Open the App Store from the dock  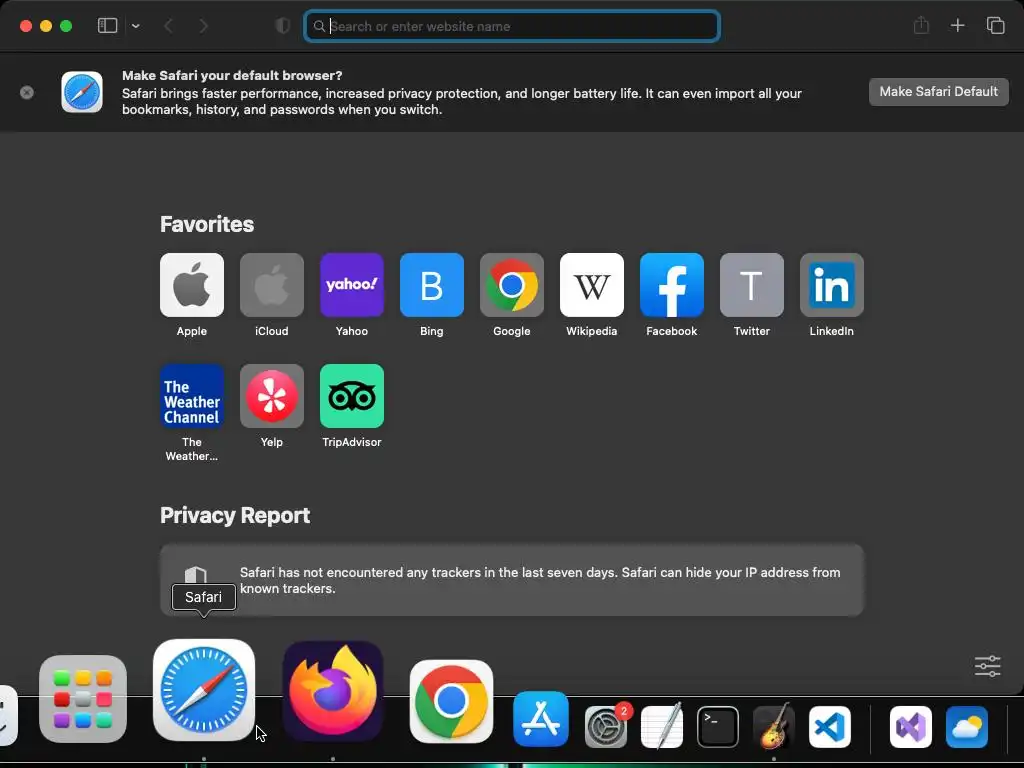[541, 719]
